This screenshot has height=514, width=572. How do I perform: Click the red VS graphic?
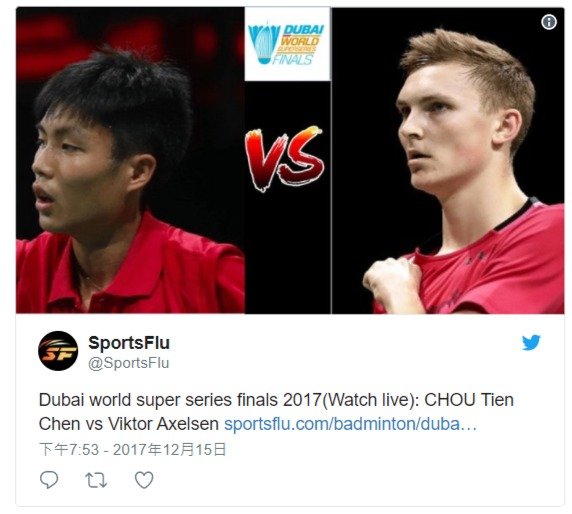click(x=285, y=158)
